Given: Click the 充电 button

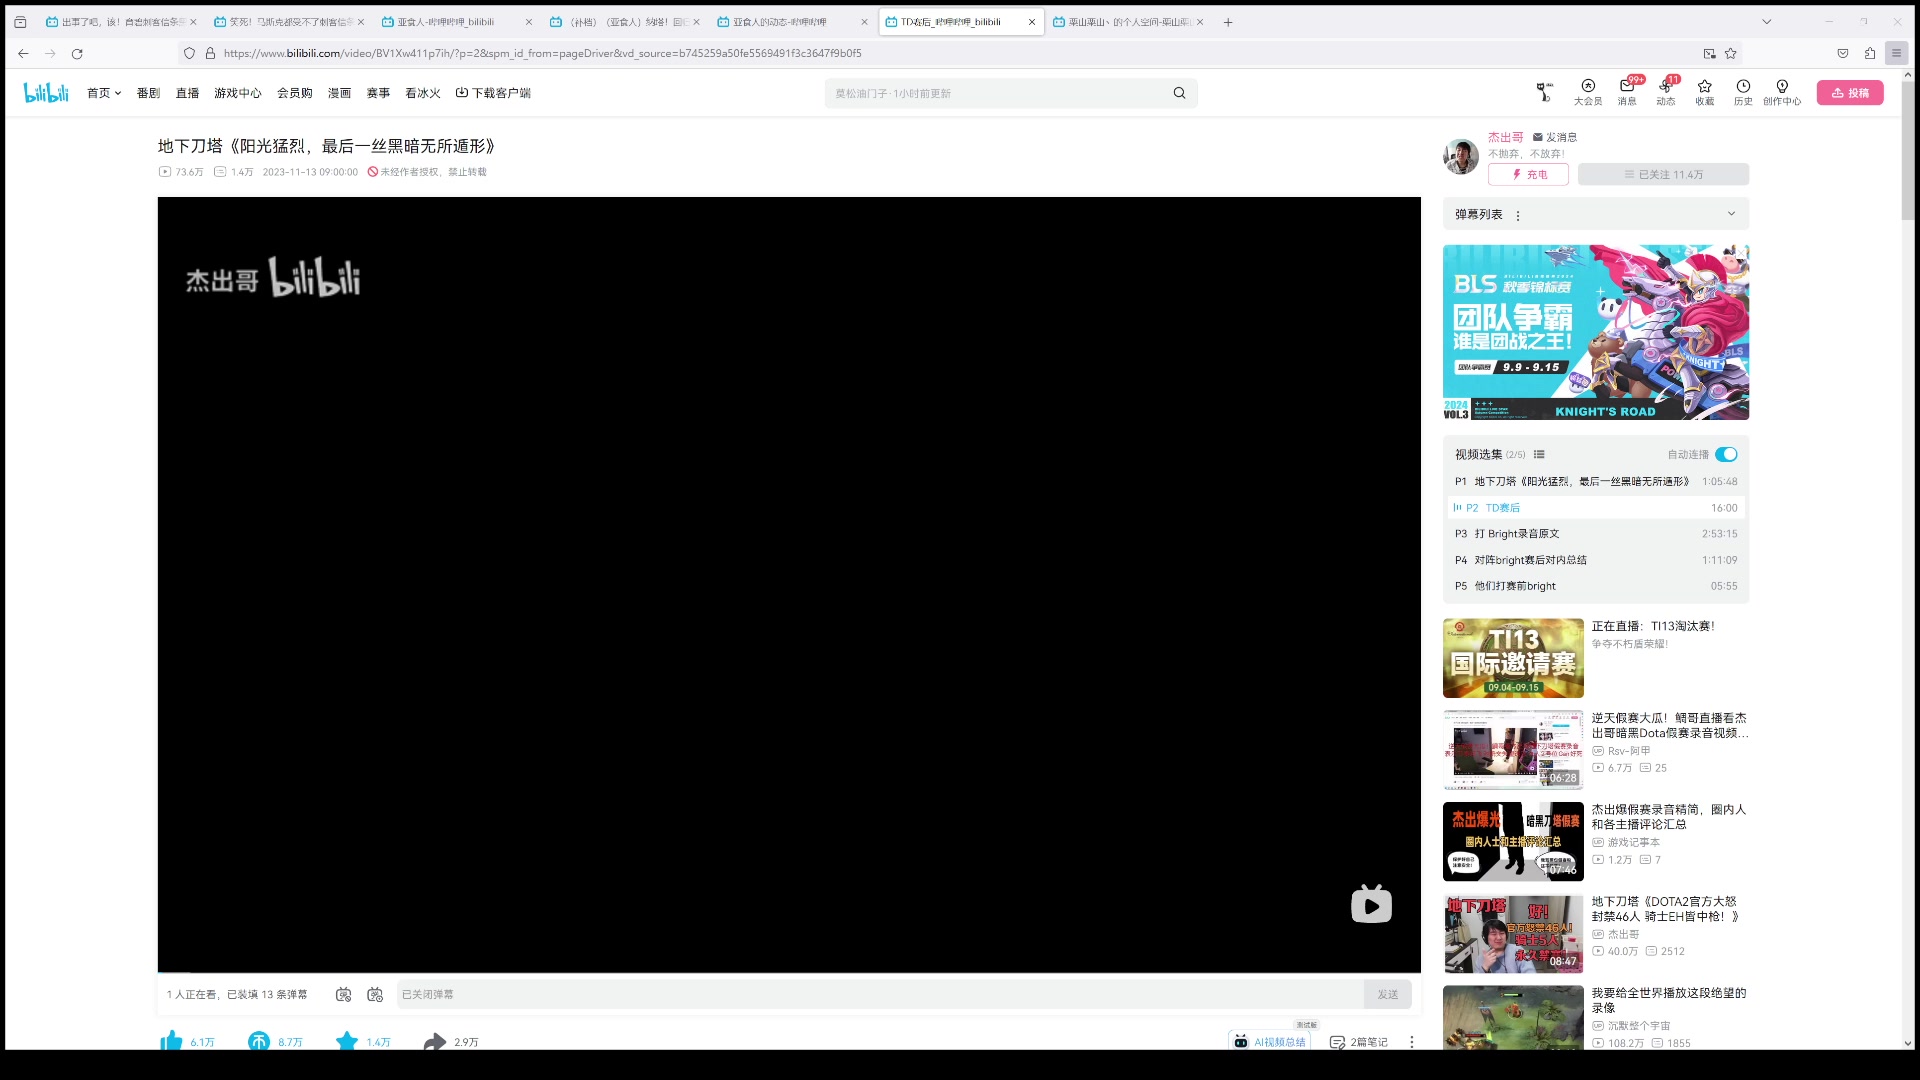Looking at the screenshot, I should pos(1528,174).
